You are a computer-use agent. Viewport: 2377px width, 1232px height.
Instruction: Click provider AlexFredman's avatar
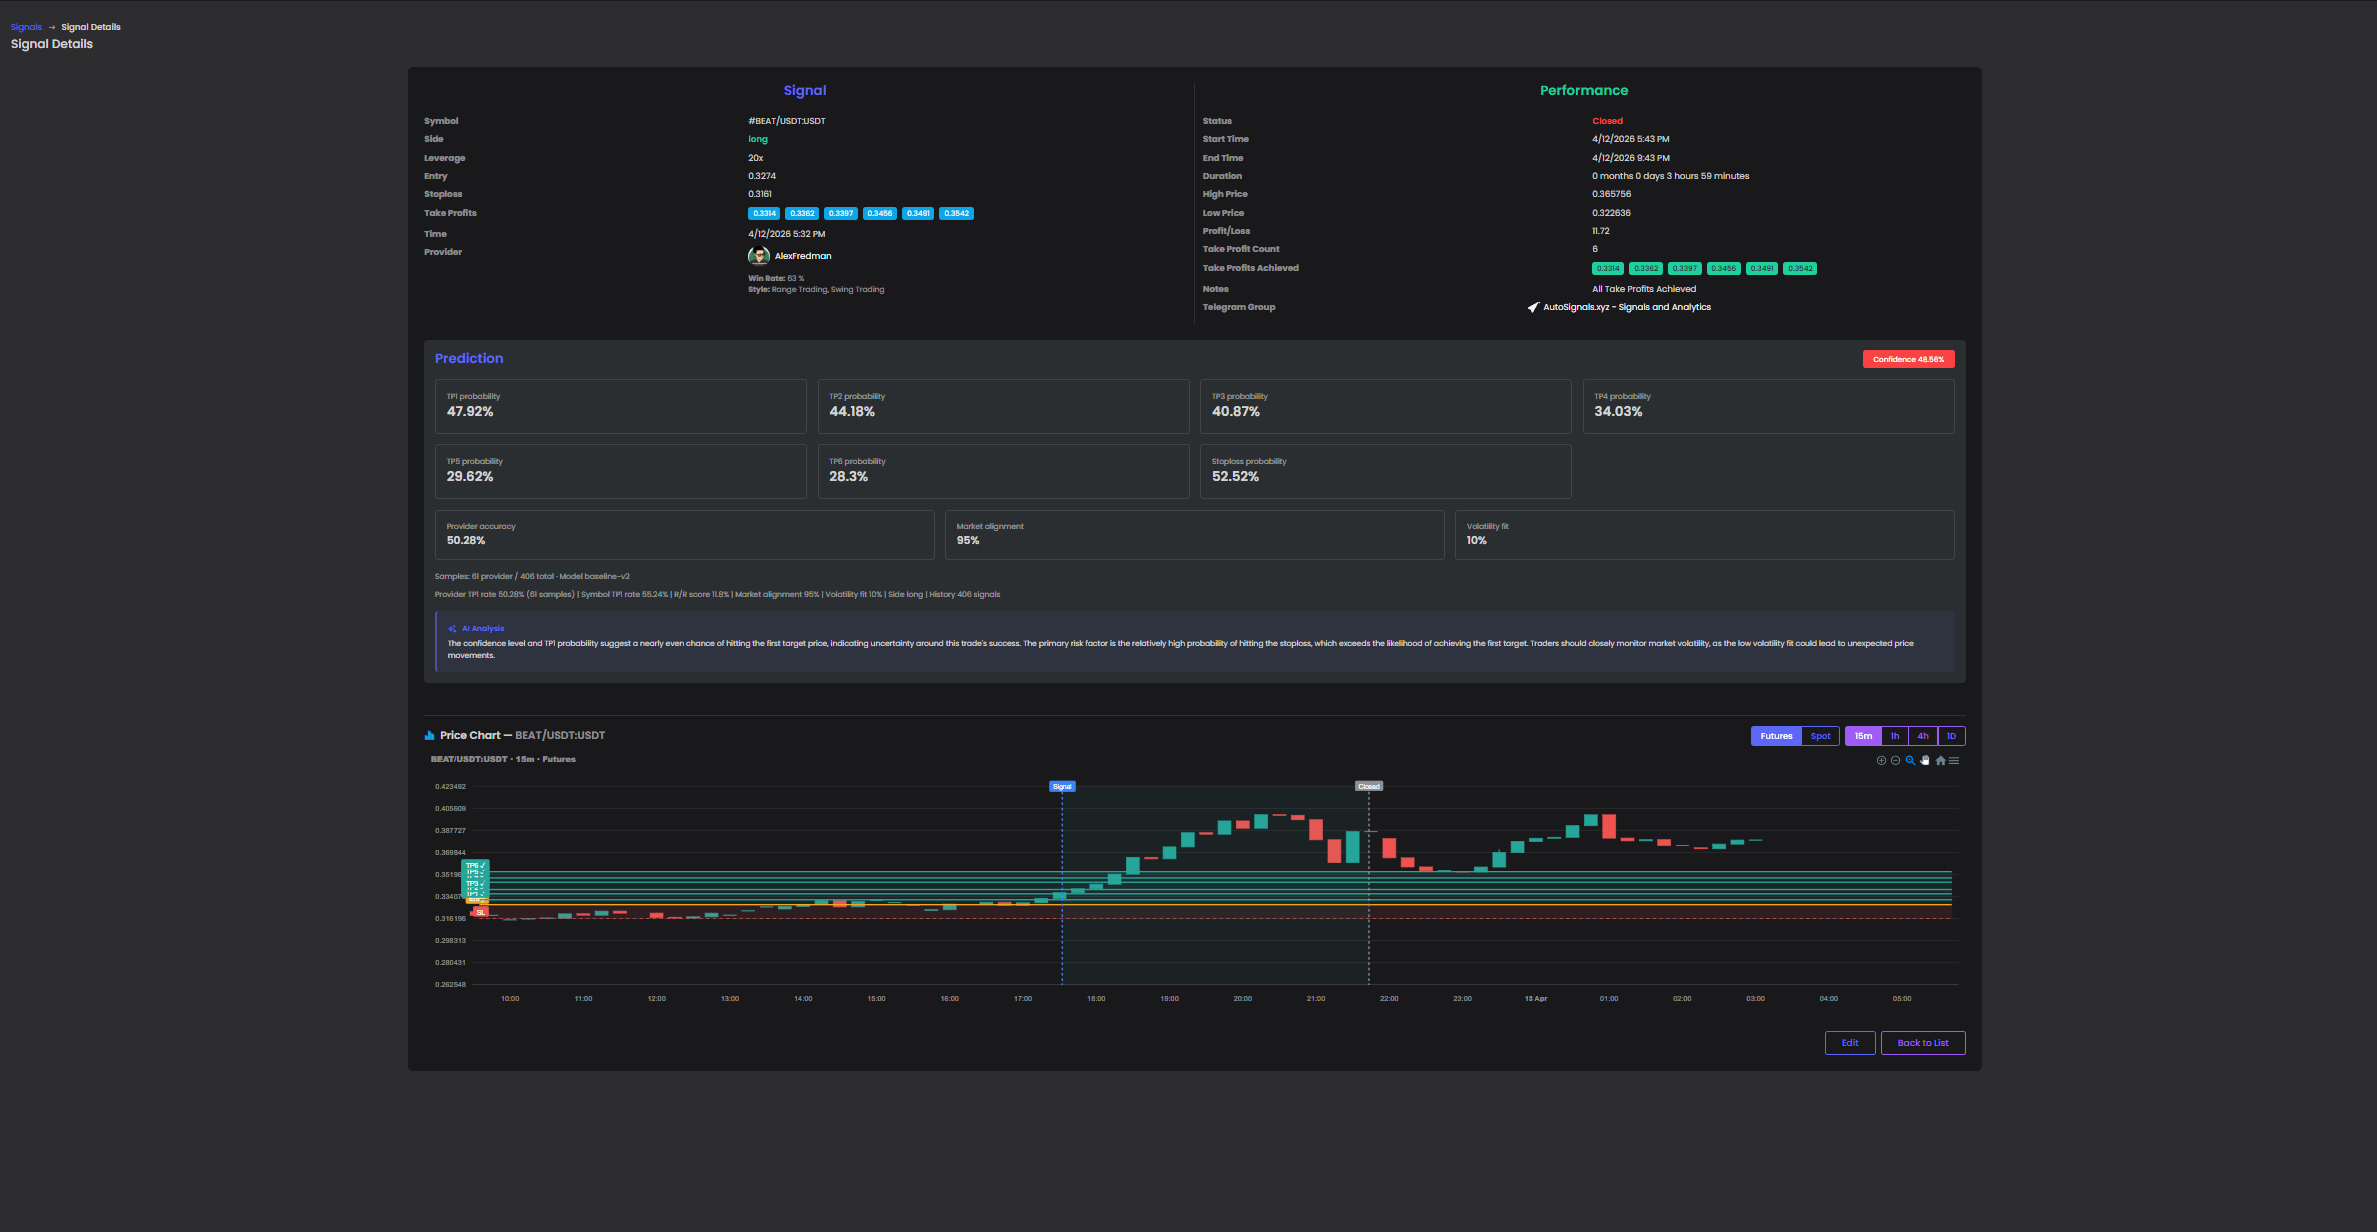tap(759, 256)
